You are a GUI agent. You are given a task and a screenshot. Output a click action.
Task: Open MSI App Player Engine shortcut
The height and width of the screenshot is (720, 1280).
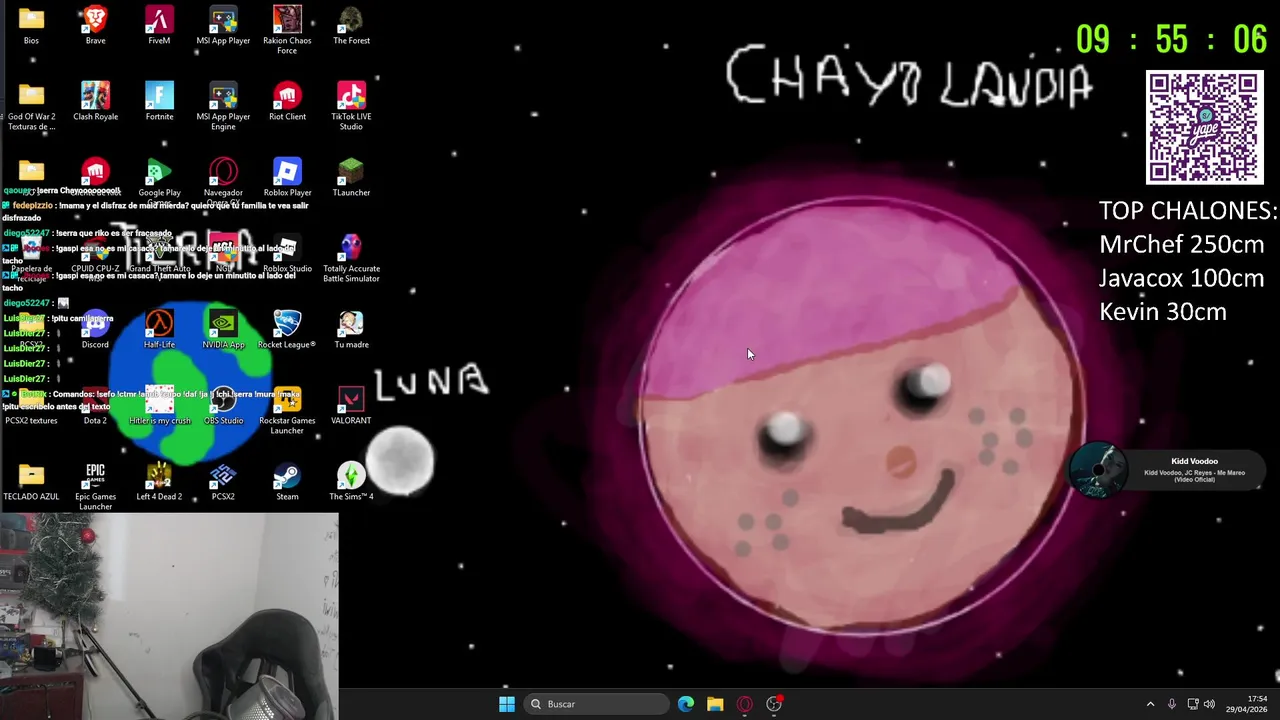click(x=223, y=106)
